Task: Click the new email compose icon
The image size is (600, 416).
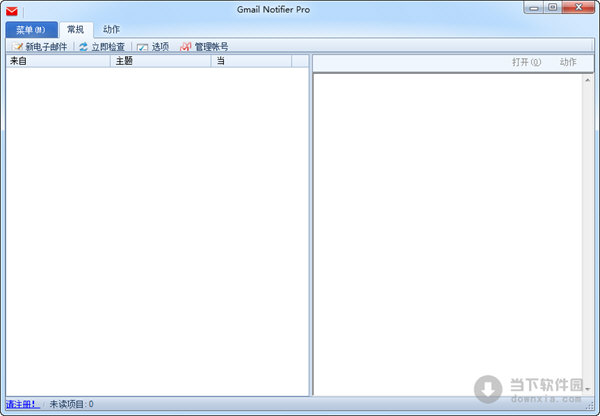Action: click(x=17, y=47)
